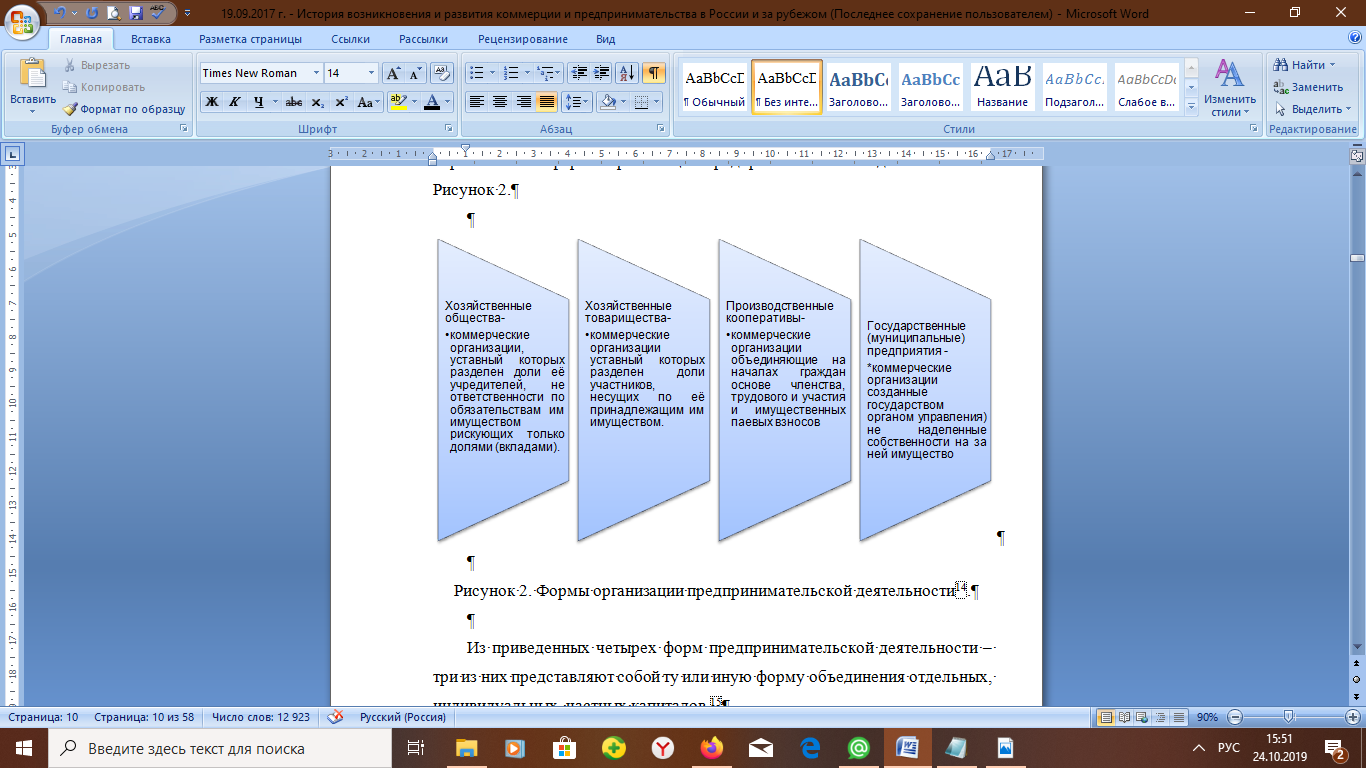Click the proofing errors icon in status bar
The height and width of the screenshot is (768, 1366).
click(x=337, y=717)
